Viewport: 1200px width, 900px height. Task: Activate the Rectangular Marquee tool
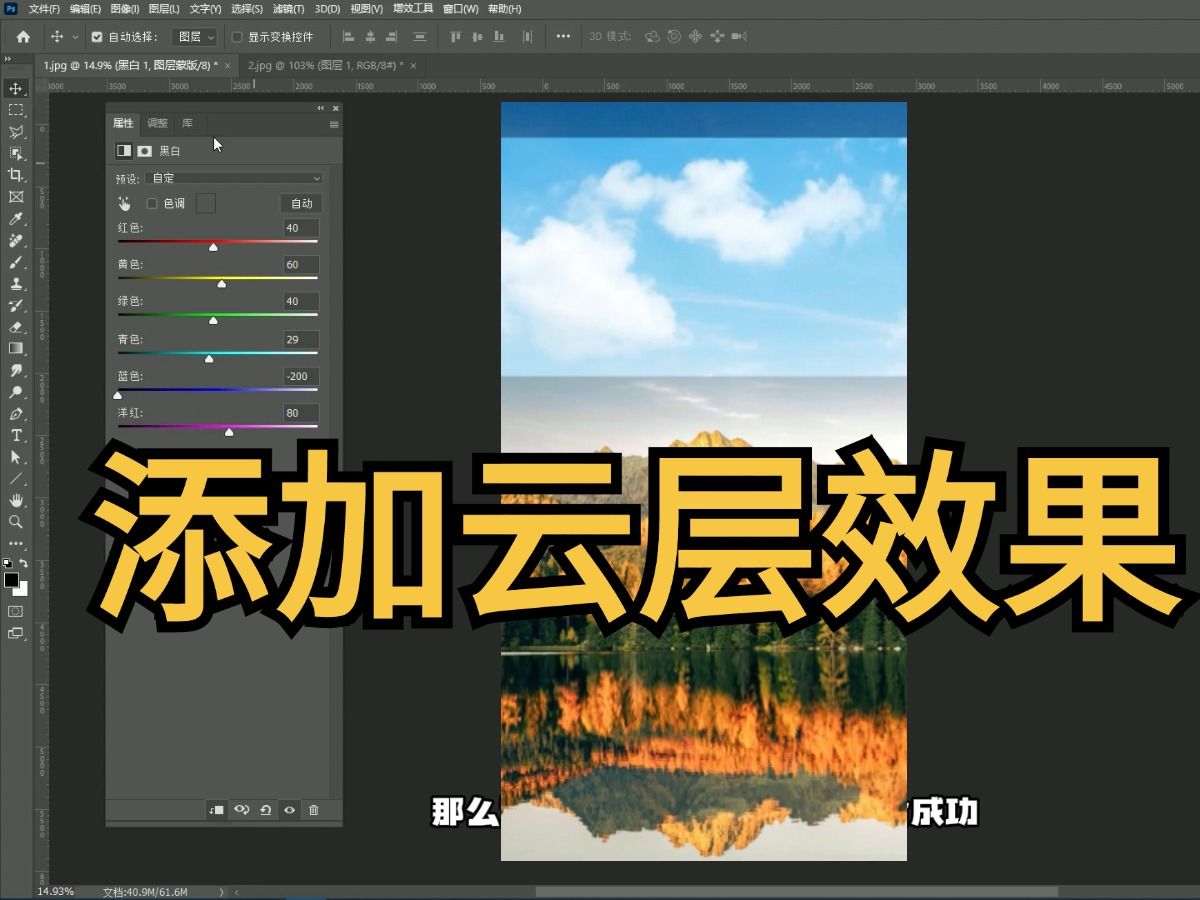(x=16, y=110)
